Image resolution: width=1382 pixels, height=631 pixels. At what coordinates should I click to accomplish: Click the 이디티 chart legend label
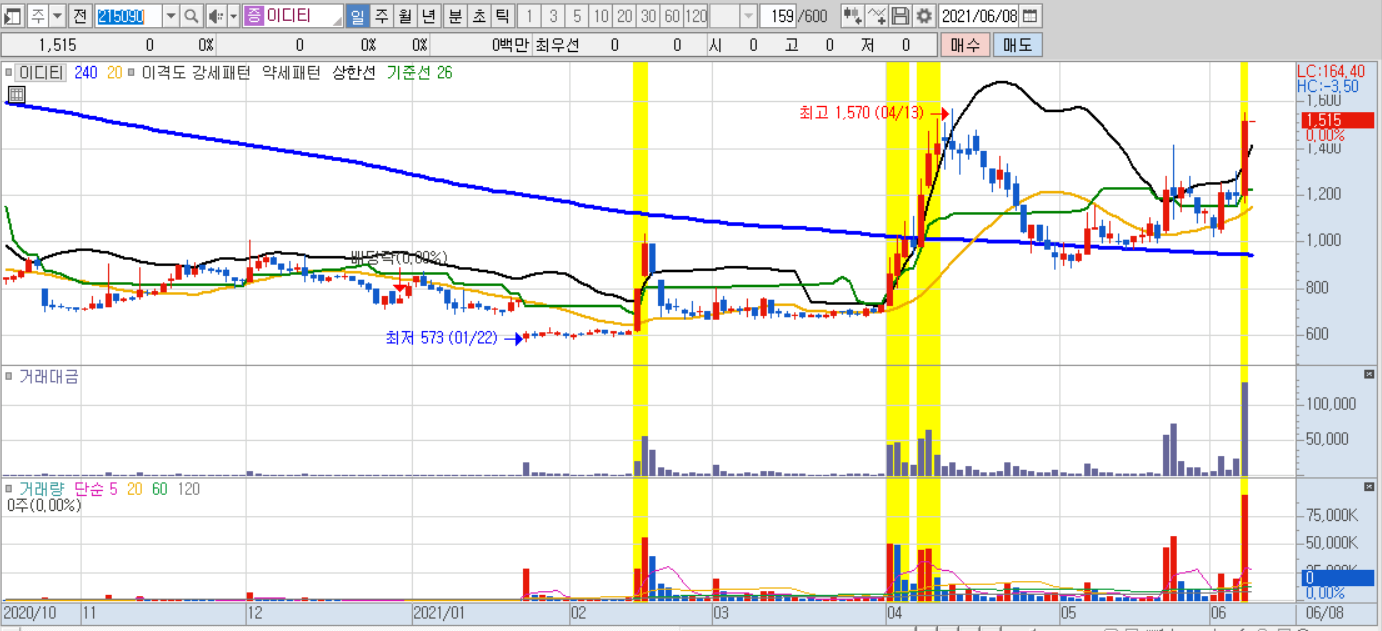pos(41,72)
